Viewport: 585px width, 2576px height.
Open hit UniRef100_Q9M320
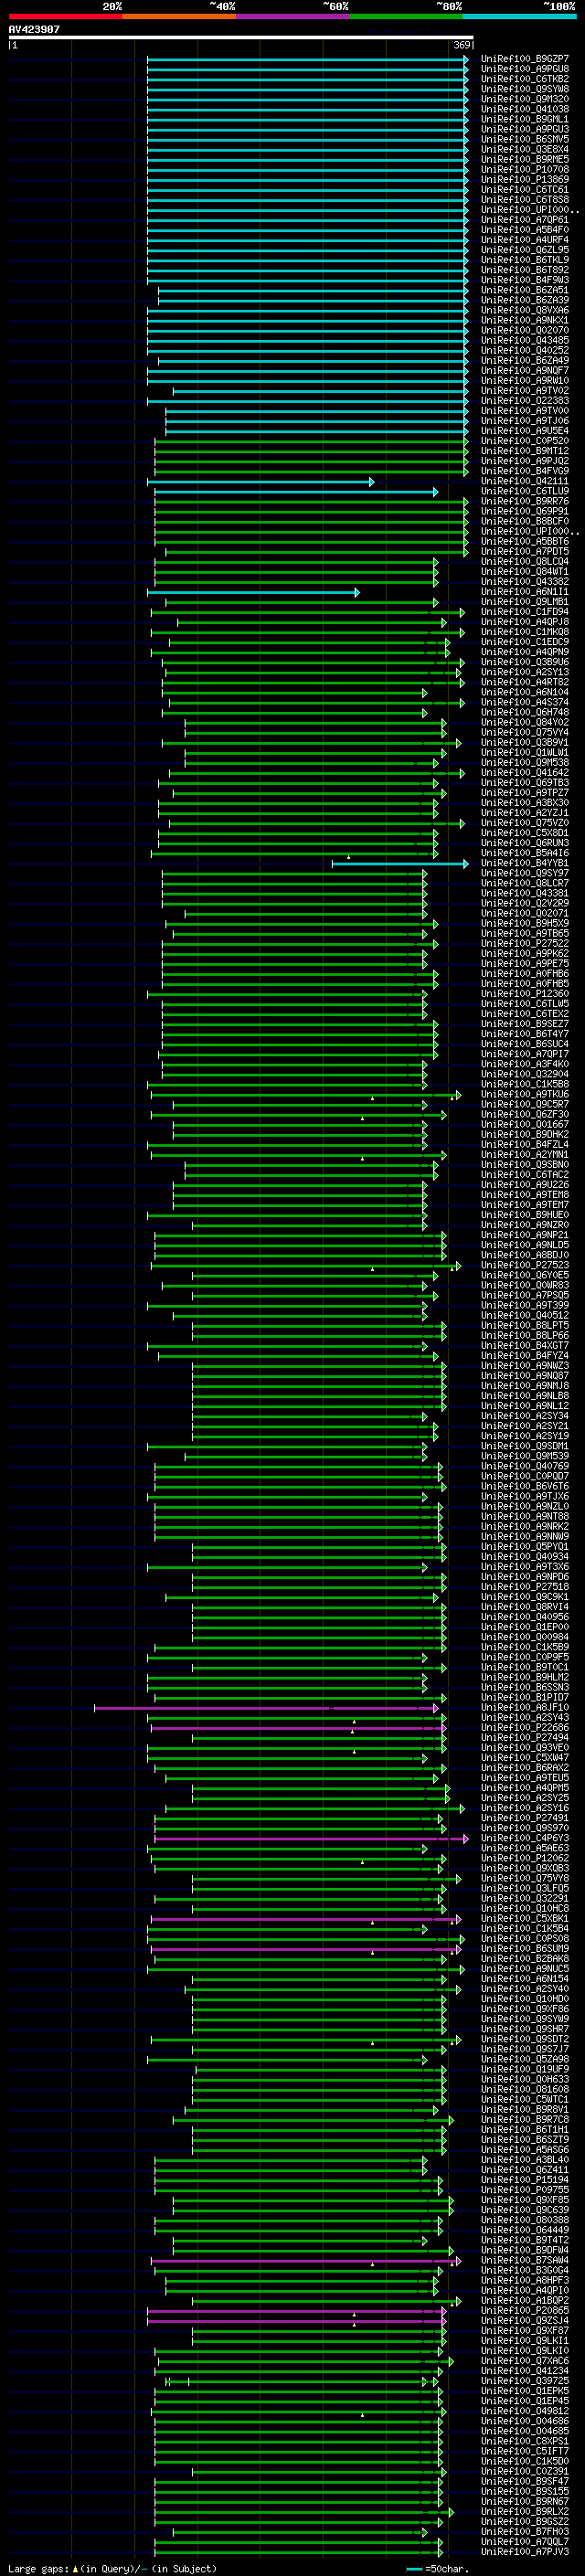(525, 99)
